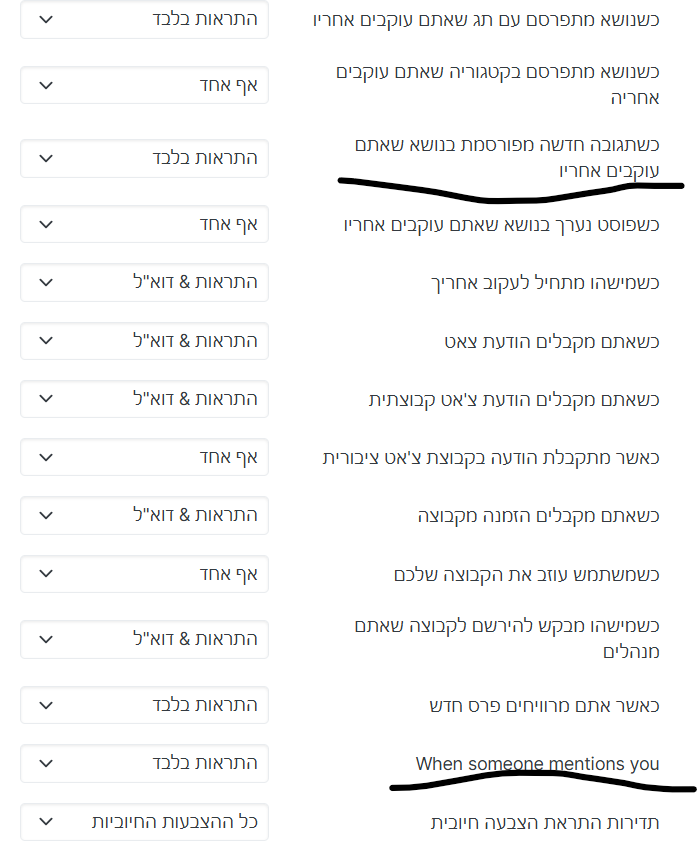Open the upvote notification frequency dropdown
Viewport: 697px width, 858px height.
144,822
